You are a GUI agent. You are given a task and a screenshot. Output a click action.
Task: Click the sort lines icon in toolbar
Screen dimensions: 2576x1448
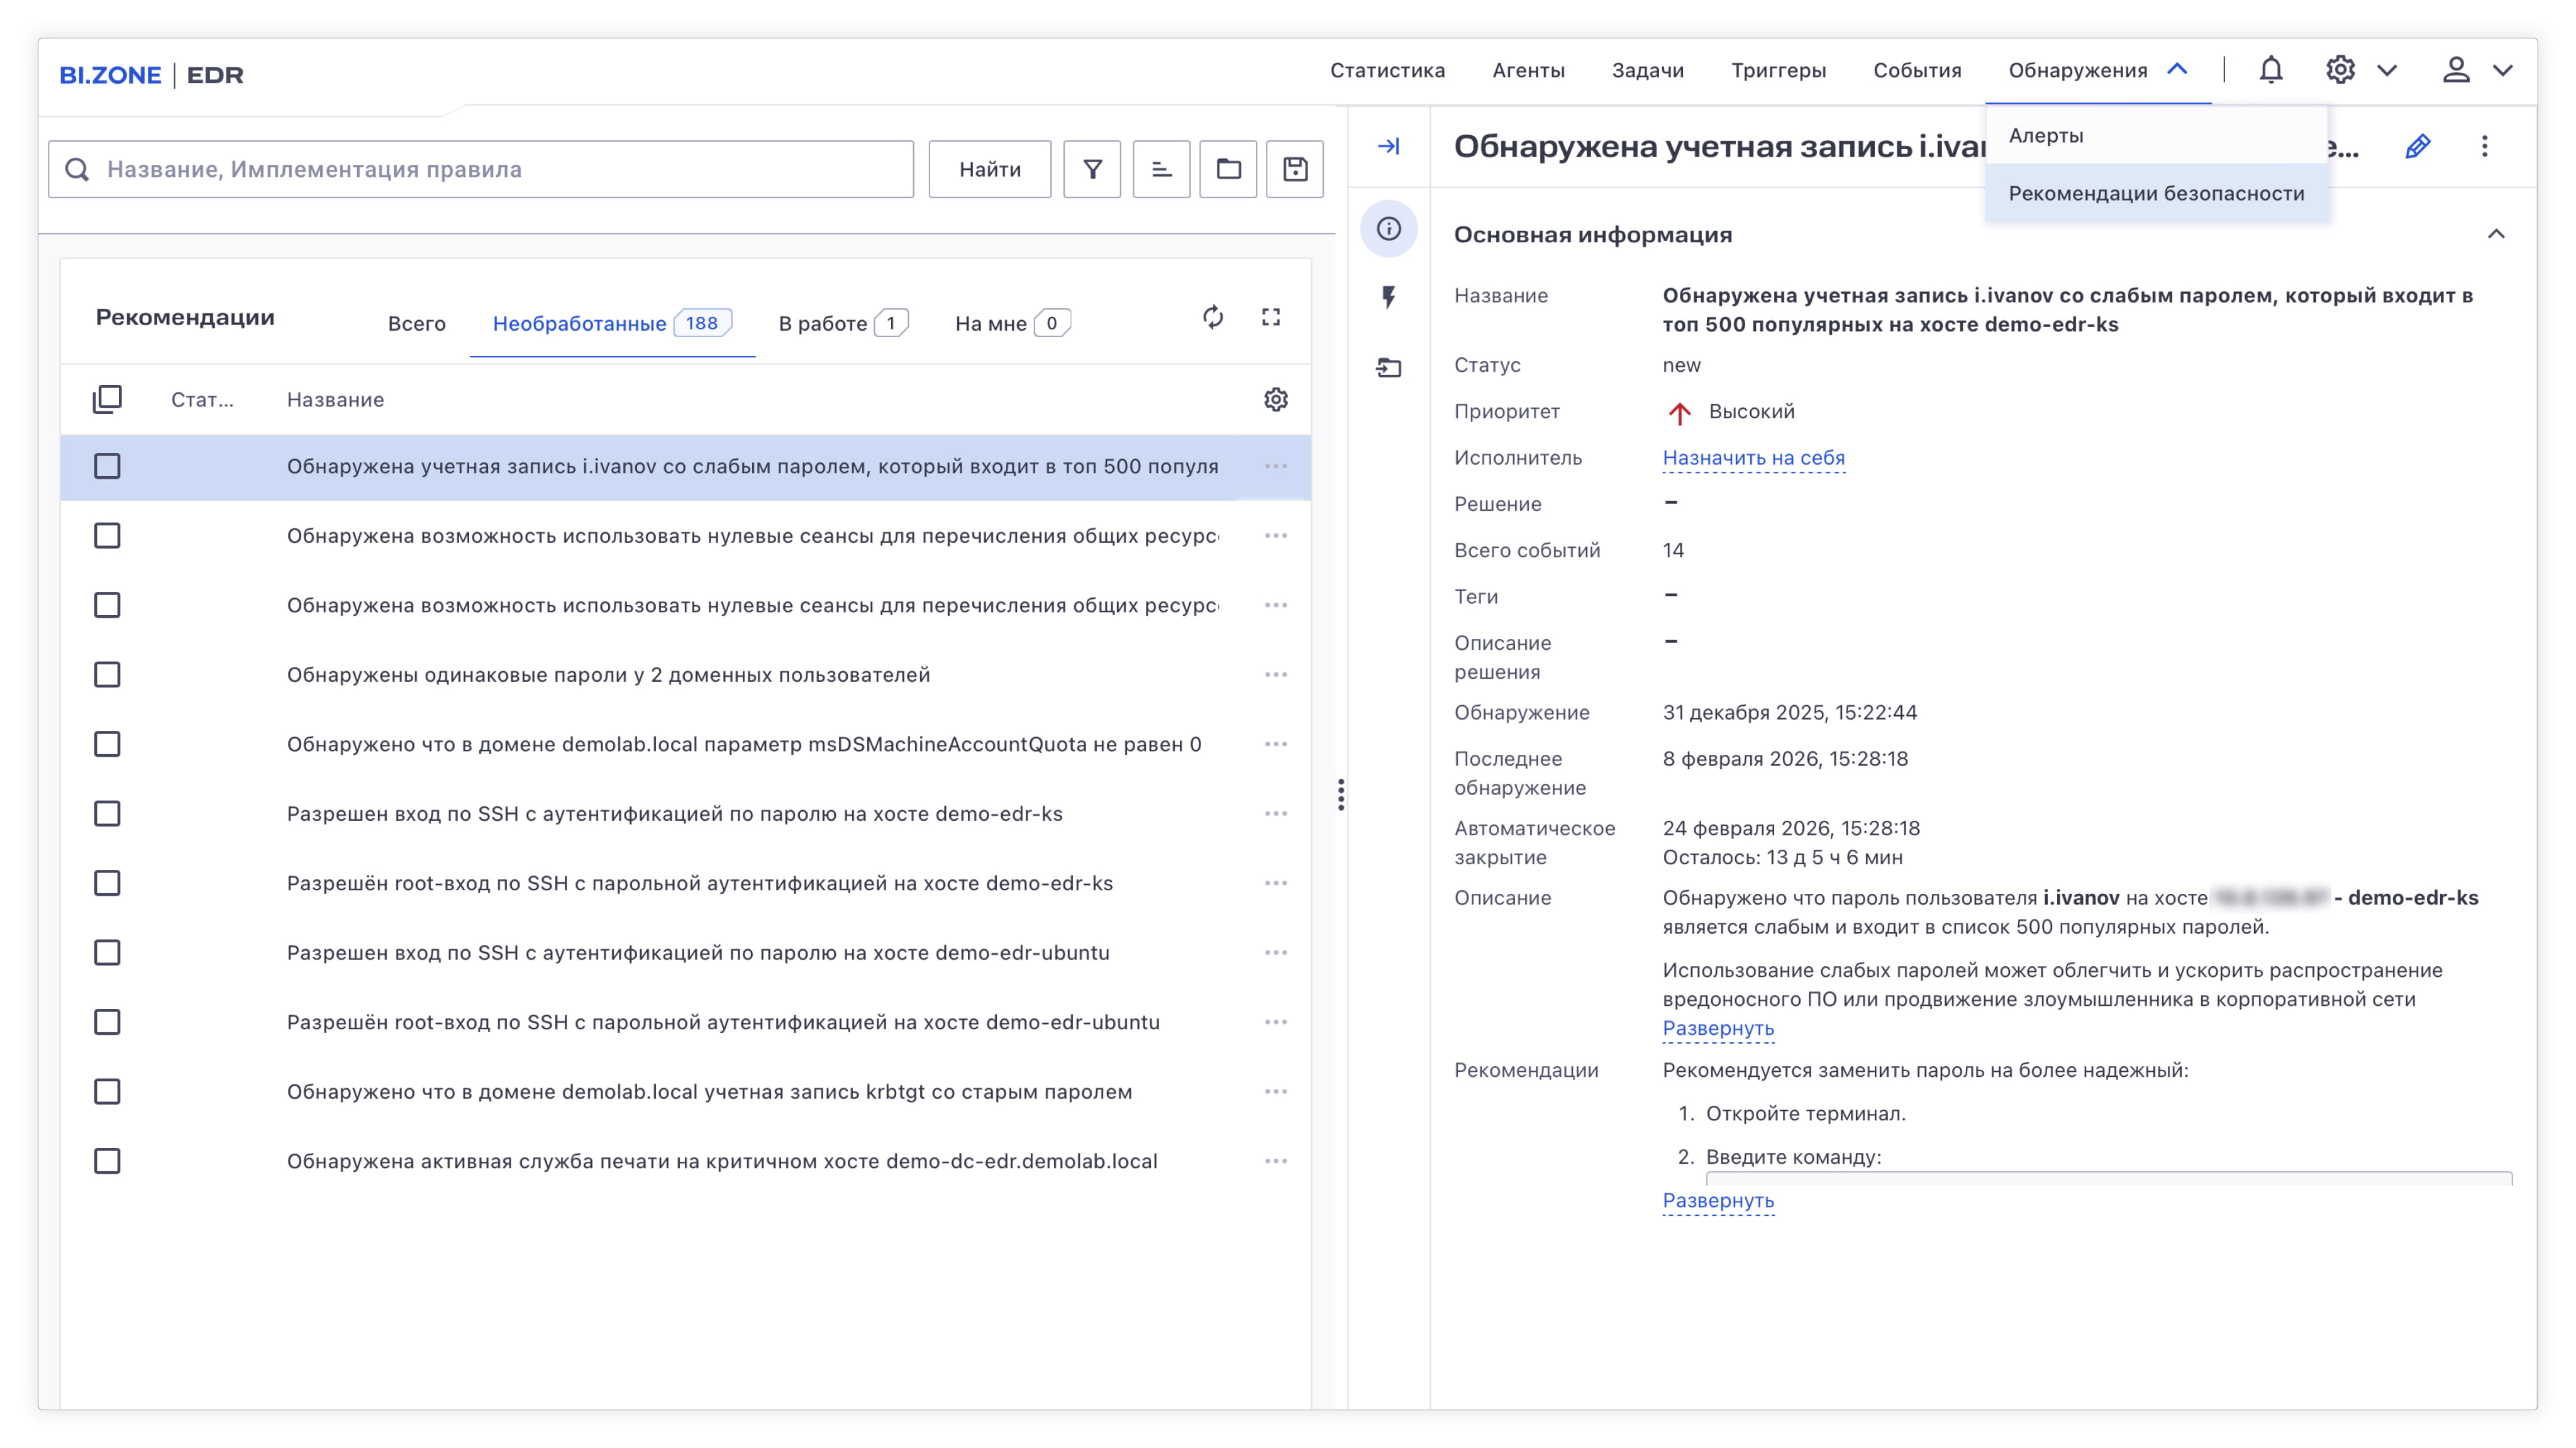tap(1161, 169)
